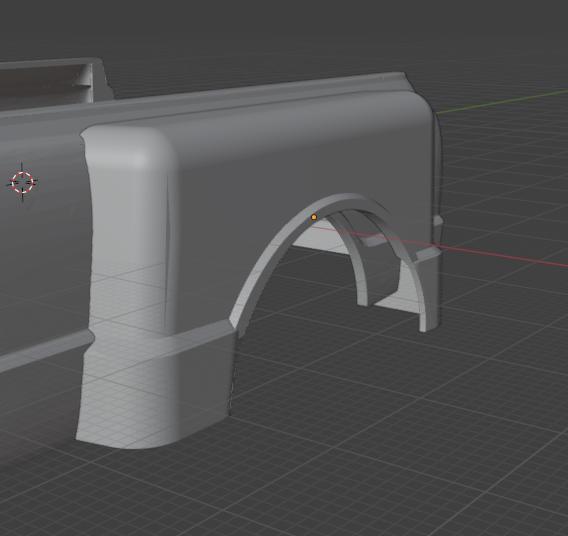Click the red-white 3D cursor
Screen dimensions: 568x536
coord(22,182)
